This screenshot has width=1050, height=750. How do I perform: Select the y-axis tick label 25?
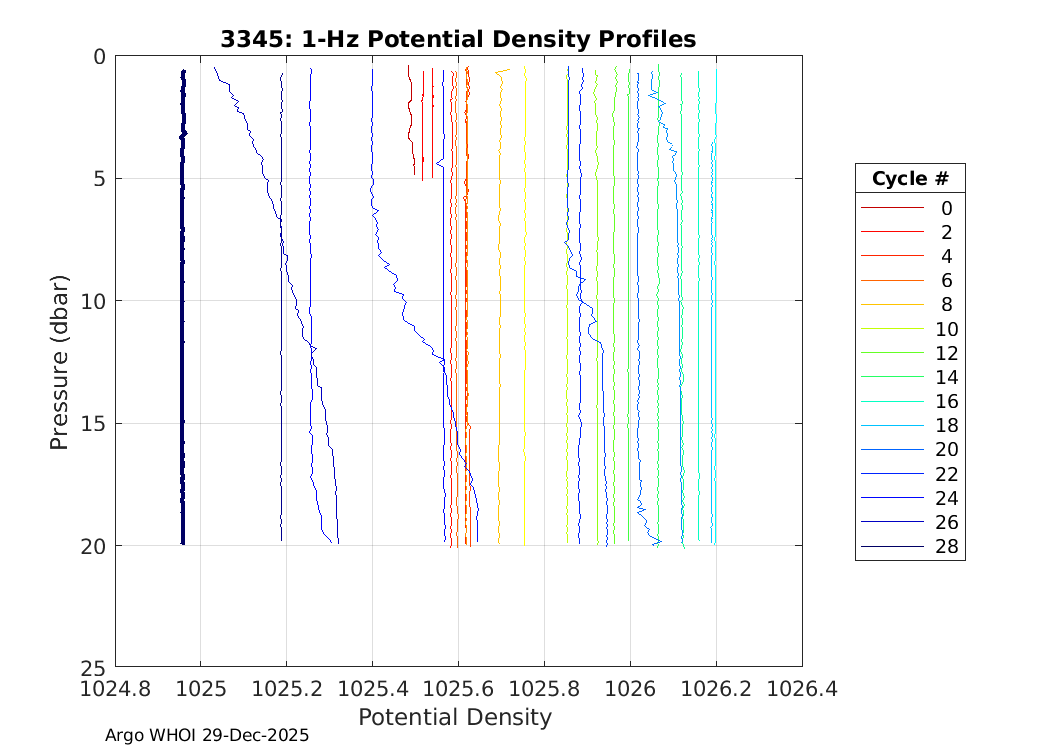92,666
